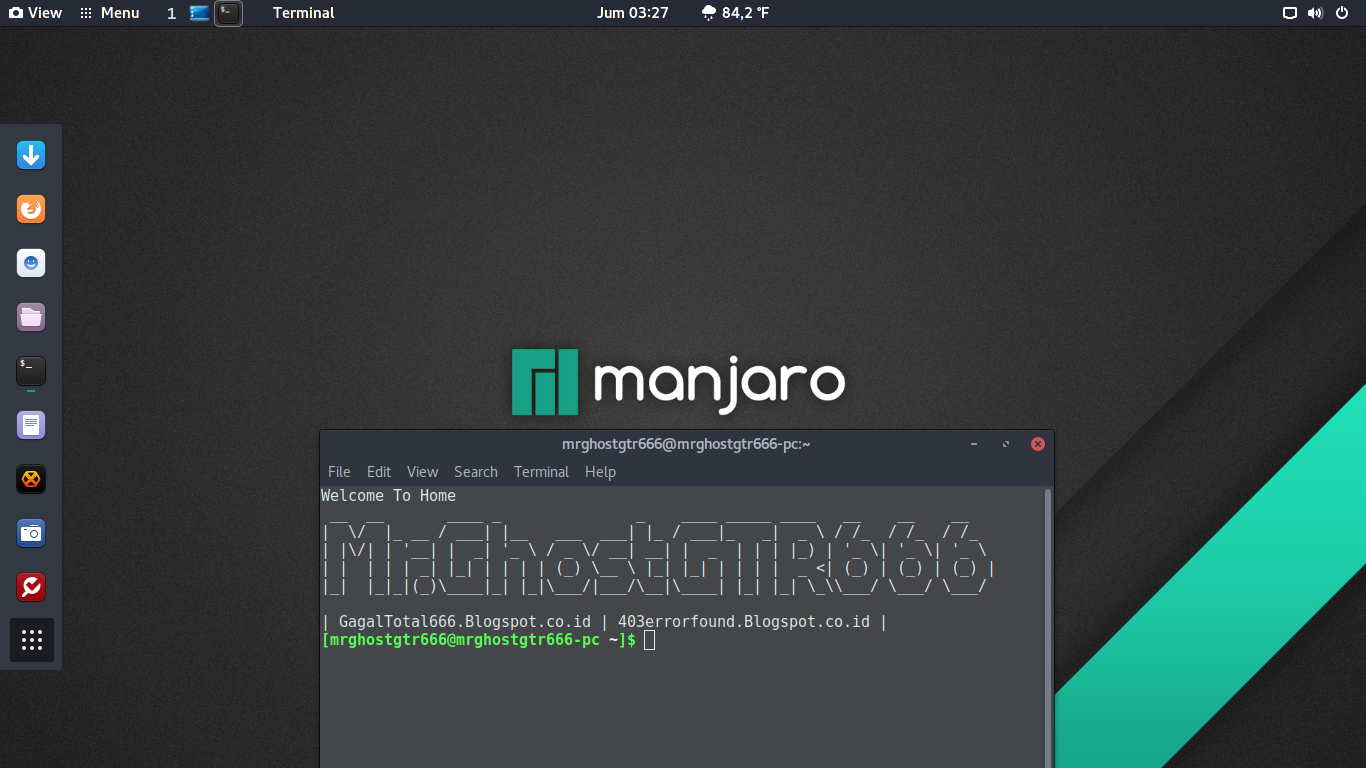Open the Terminal menu in the menu bar
Screen dimensions: 1366x768
click(x=541, y=471)
